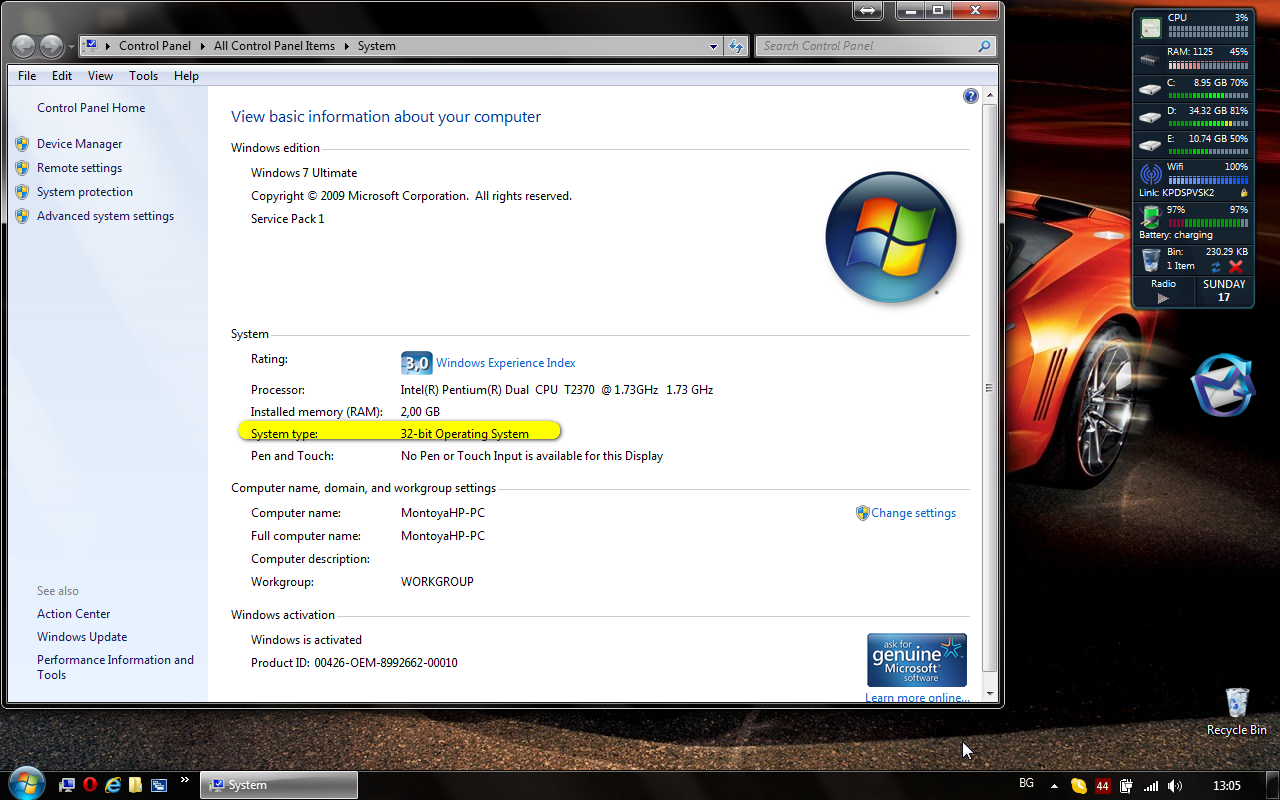
Task: Click the CPU chip icon in gadget
Action: tap(1151, 29)
